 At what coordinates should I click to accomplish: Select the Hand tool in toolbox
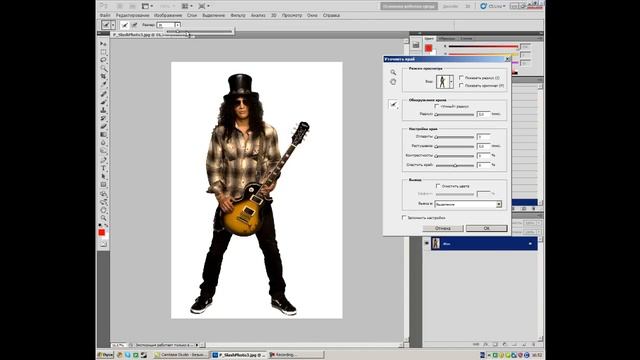103,210
